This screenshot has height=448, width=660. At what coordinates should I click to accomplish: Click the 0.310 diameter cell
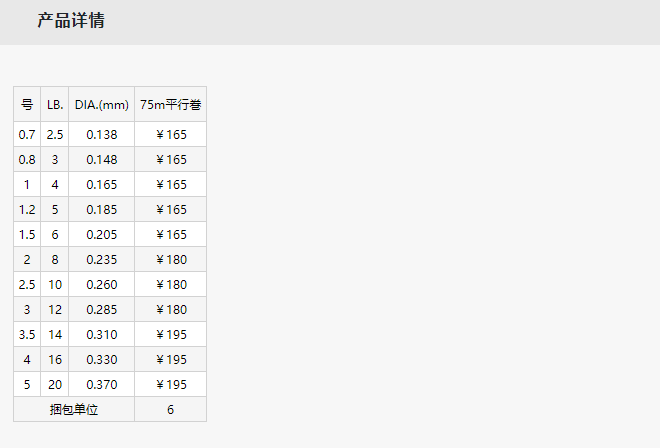tap(102, 334)
